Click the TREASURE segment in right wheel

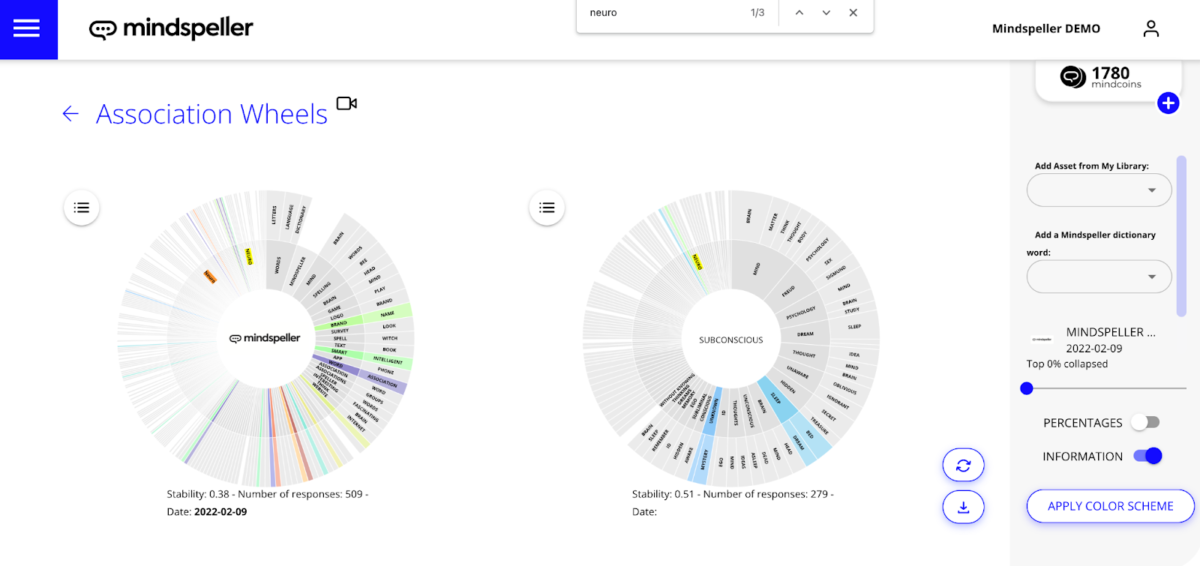[819, 425]
